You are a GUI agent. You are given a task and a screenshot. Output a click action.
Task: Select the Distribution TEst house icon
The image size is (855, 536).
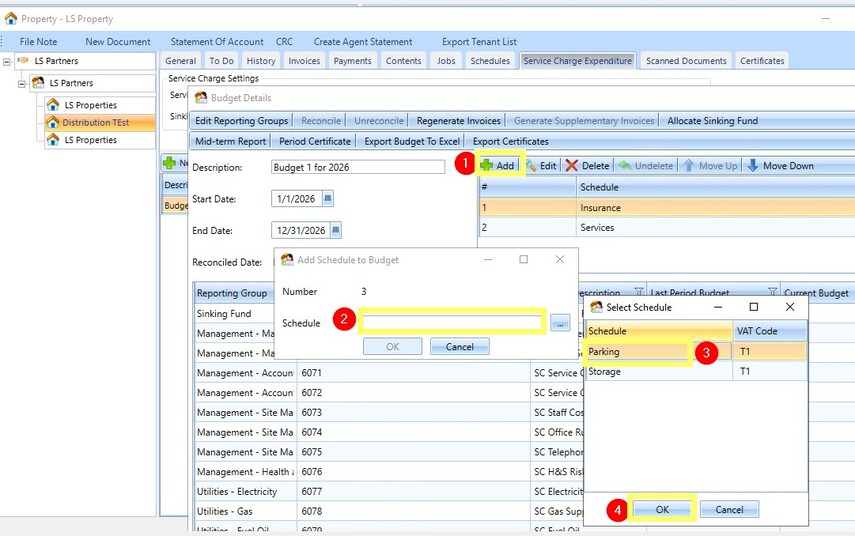(x=52, y=122)
